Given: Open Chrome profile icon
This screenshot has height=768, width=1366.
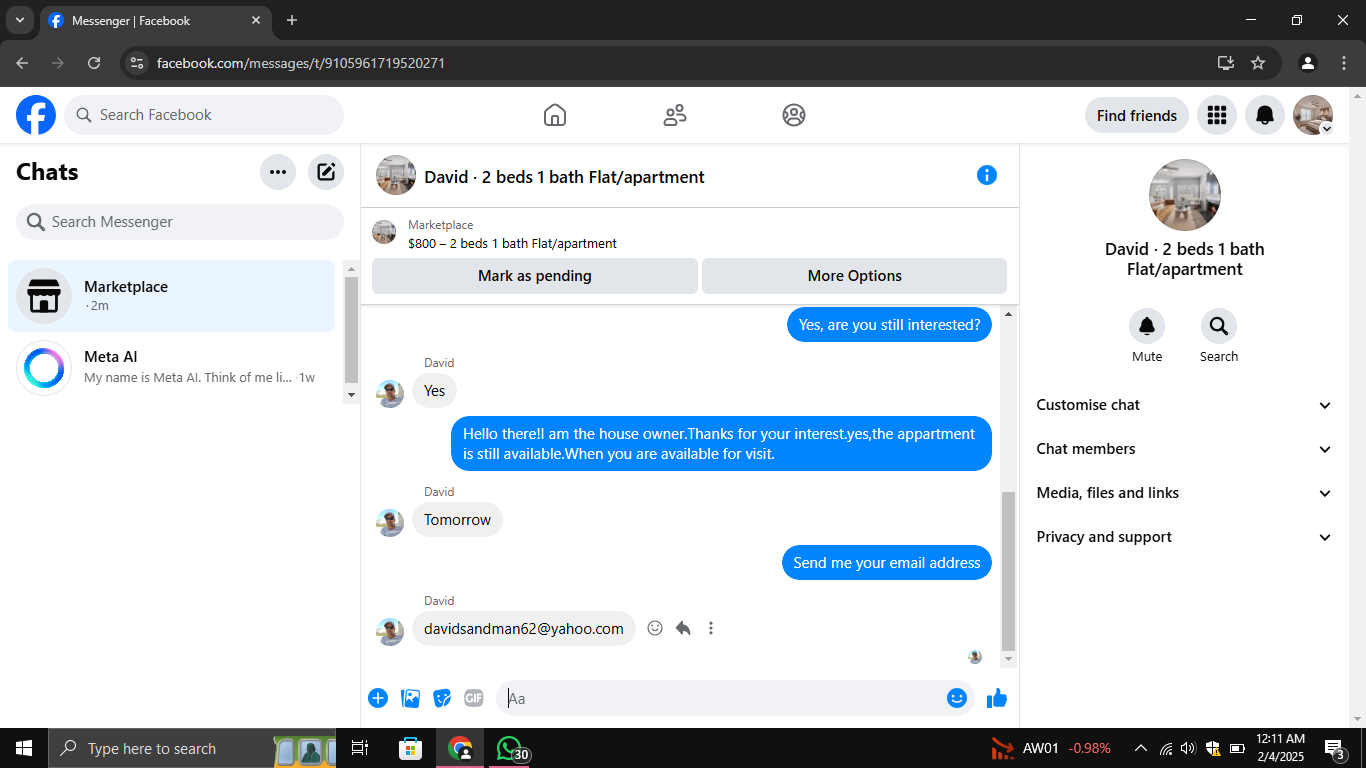Looking at the screenshot, I should click(x=1308, y=63).
